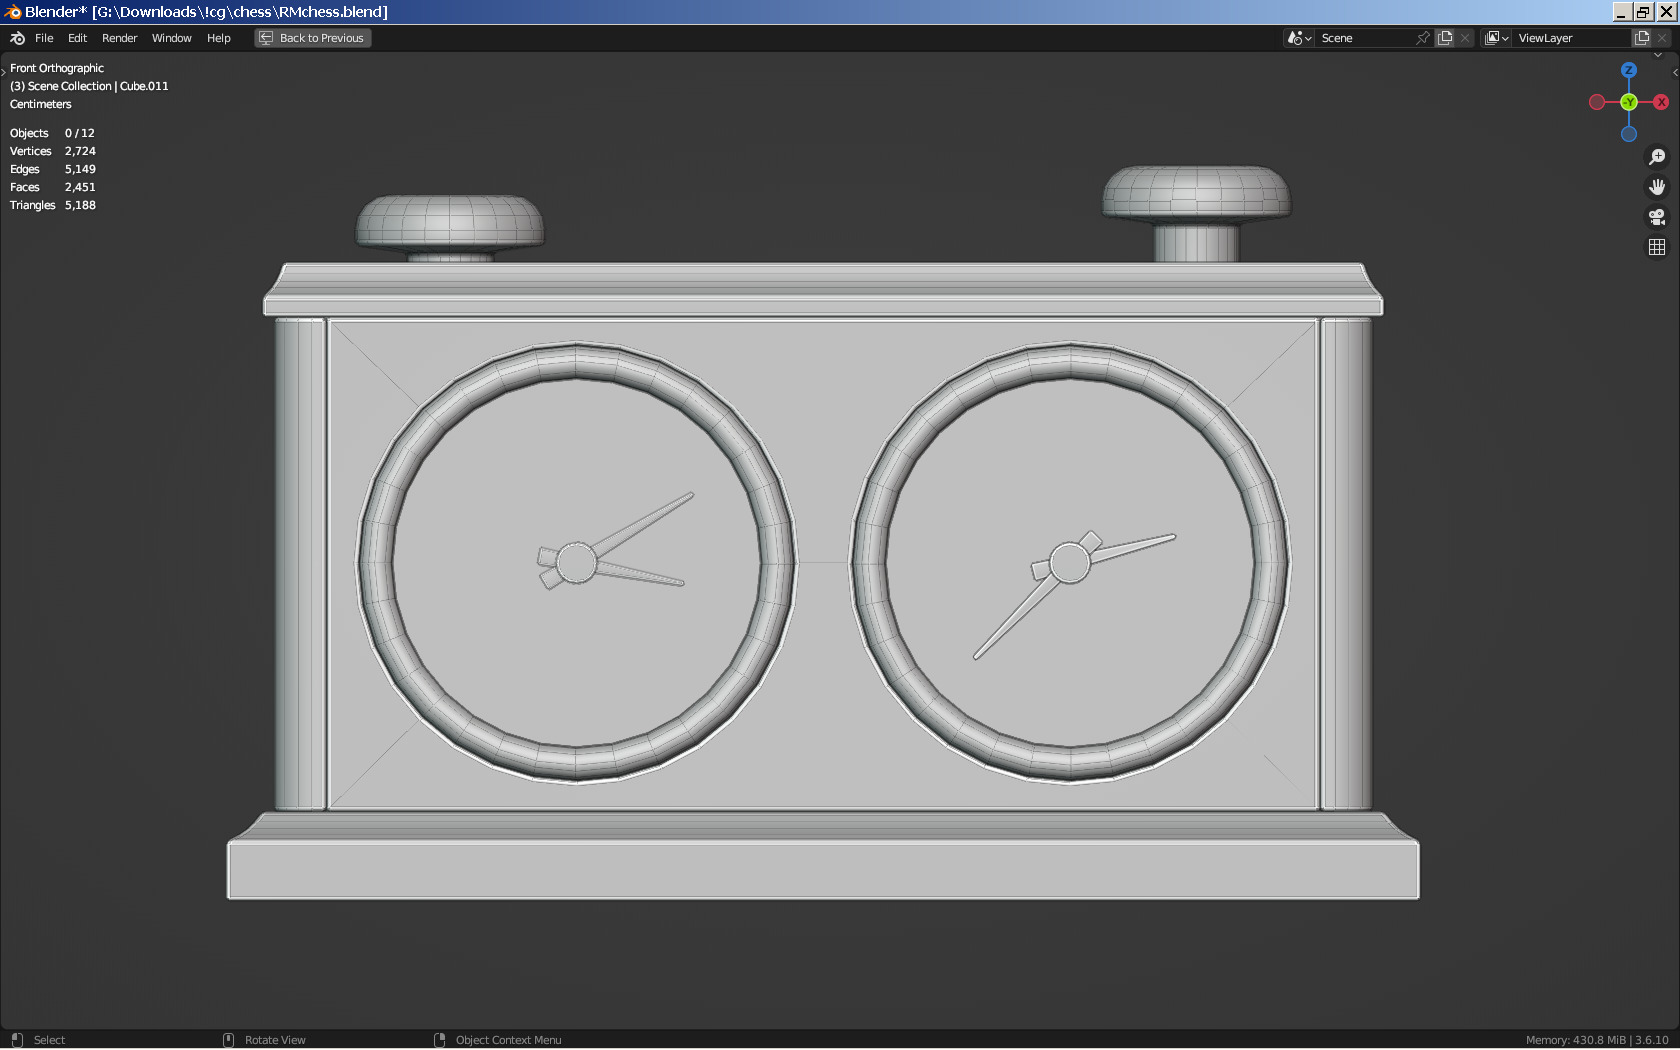
Task: Click the Scene name field
Action: pyautogui.click(x=1365, y=38)
